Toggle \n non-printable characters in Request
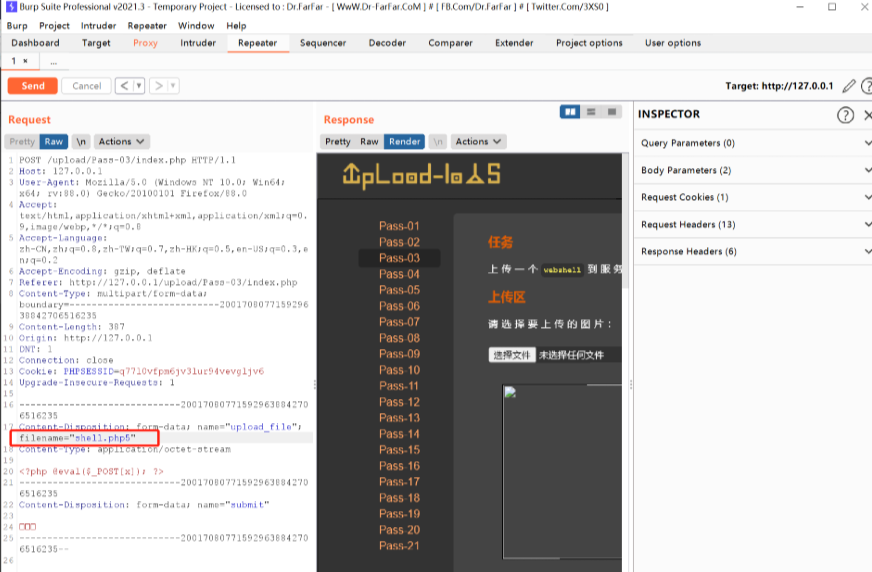The image size is (872, 572). [x=81, y=142]
